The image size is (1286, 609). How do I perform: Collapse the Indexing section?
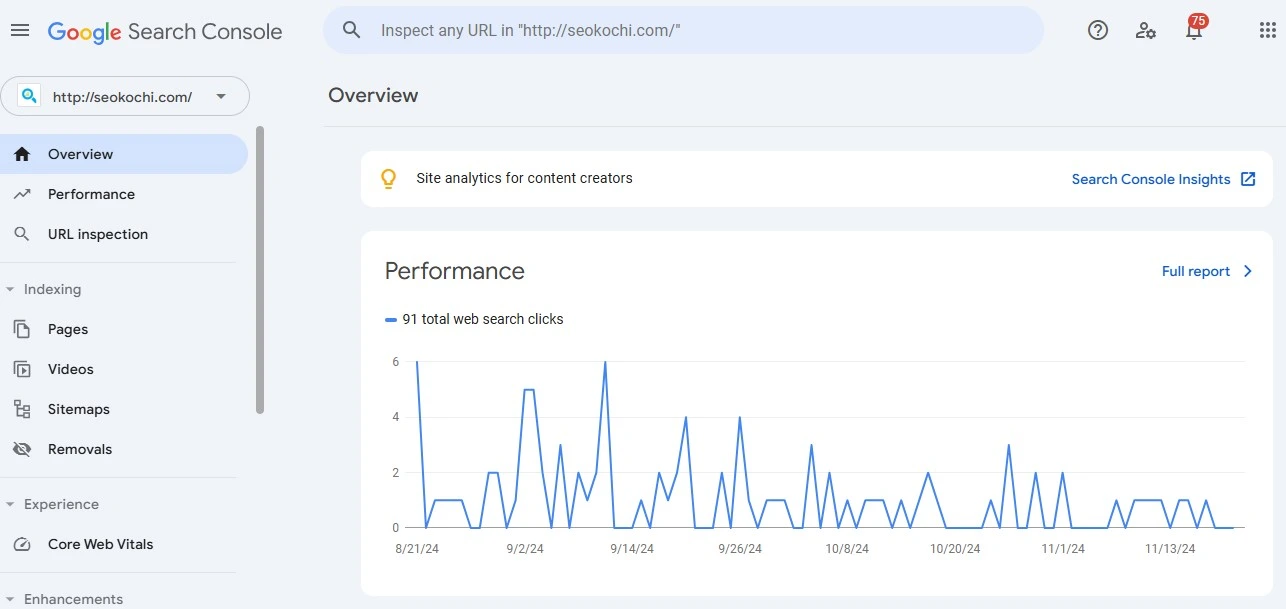[10, 289]
